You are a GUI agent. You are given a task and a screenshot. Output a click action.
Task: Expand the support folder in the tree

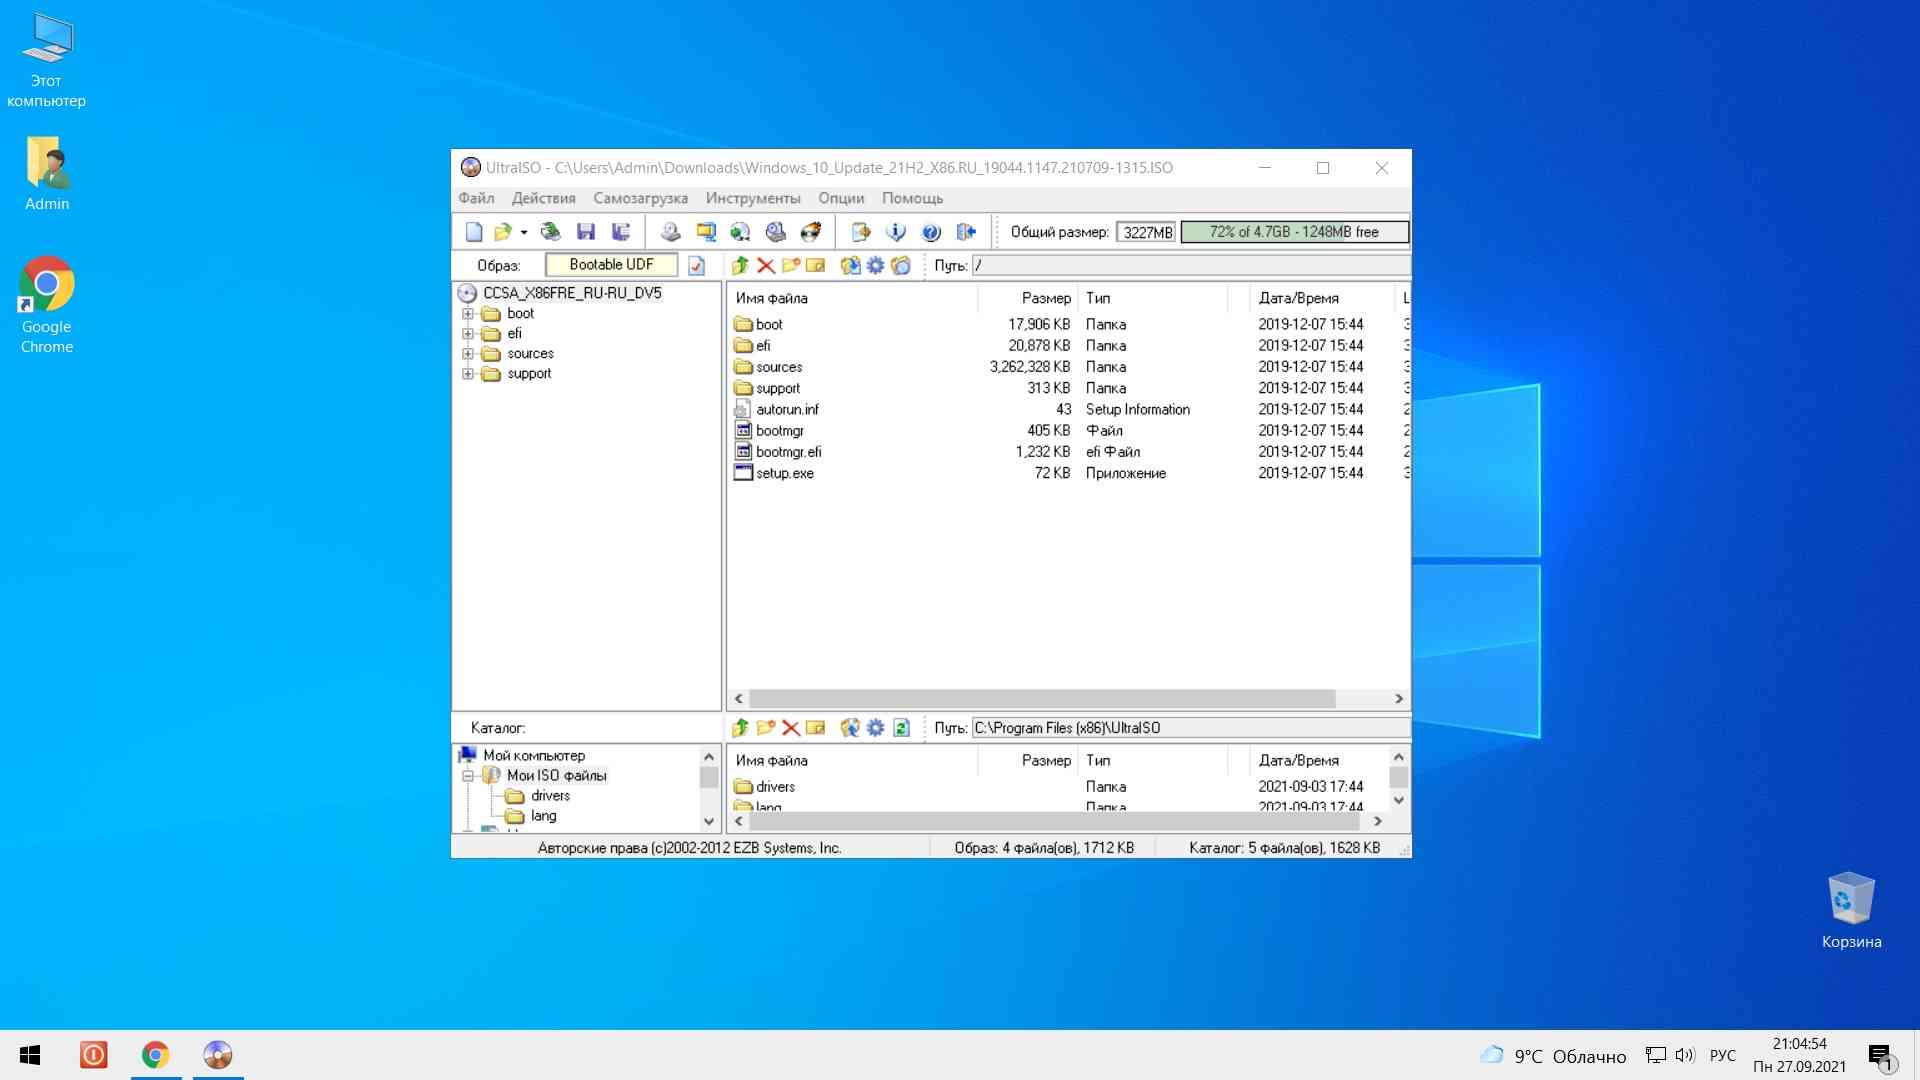[x=468, y=374]
